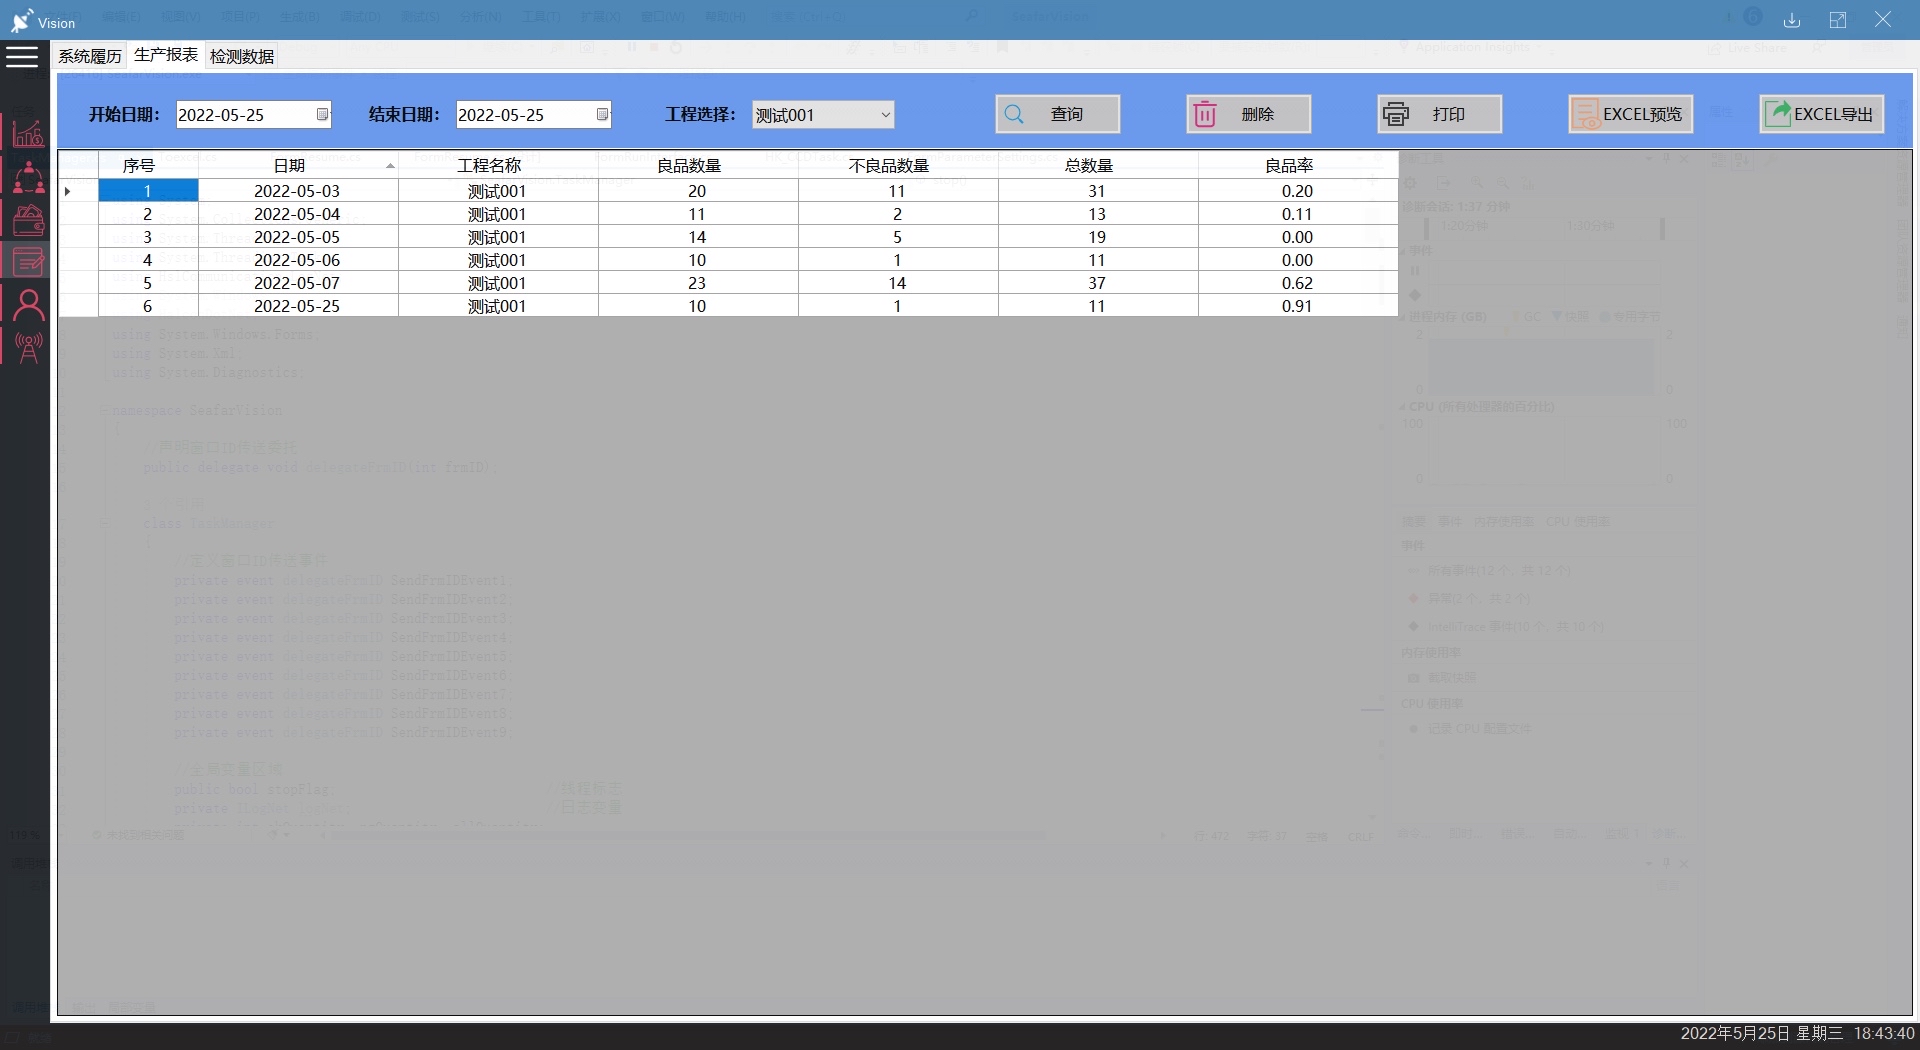Image resolution: width=1920 pixels, height=1050 pixels.
Task: Click the date and time in the status bar
Action: (1797, 1033)
